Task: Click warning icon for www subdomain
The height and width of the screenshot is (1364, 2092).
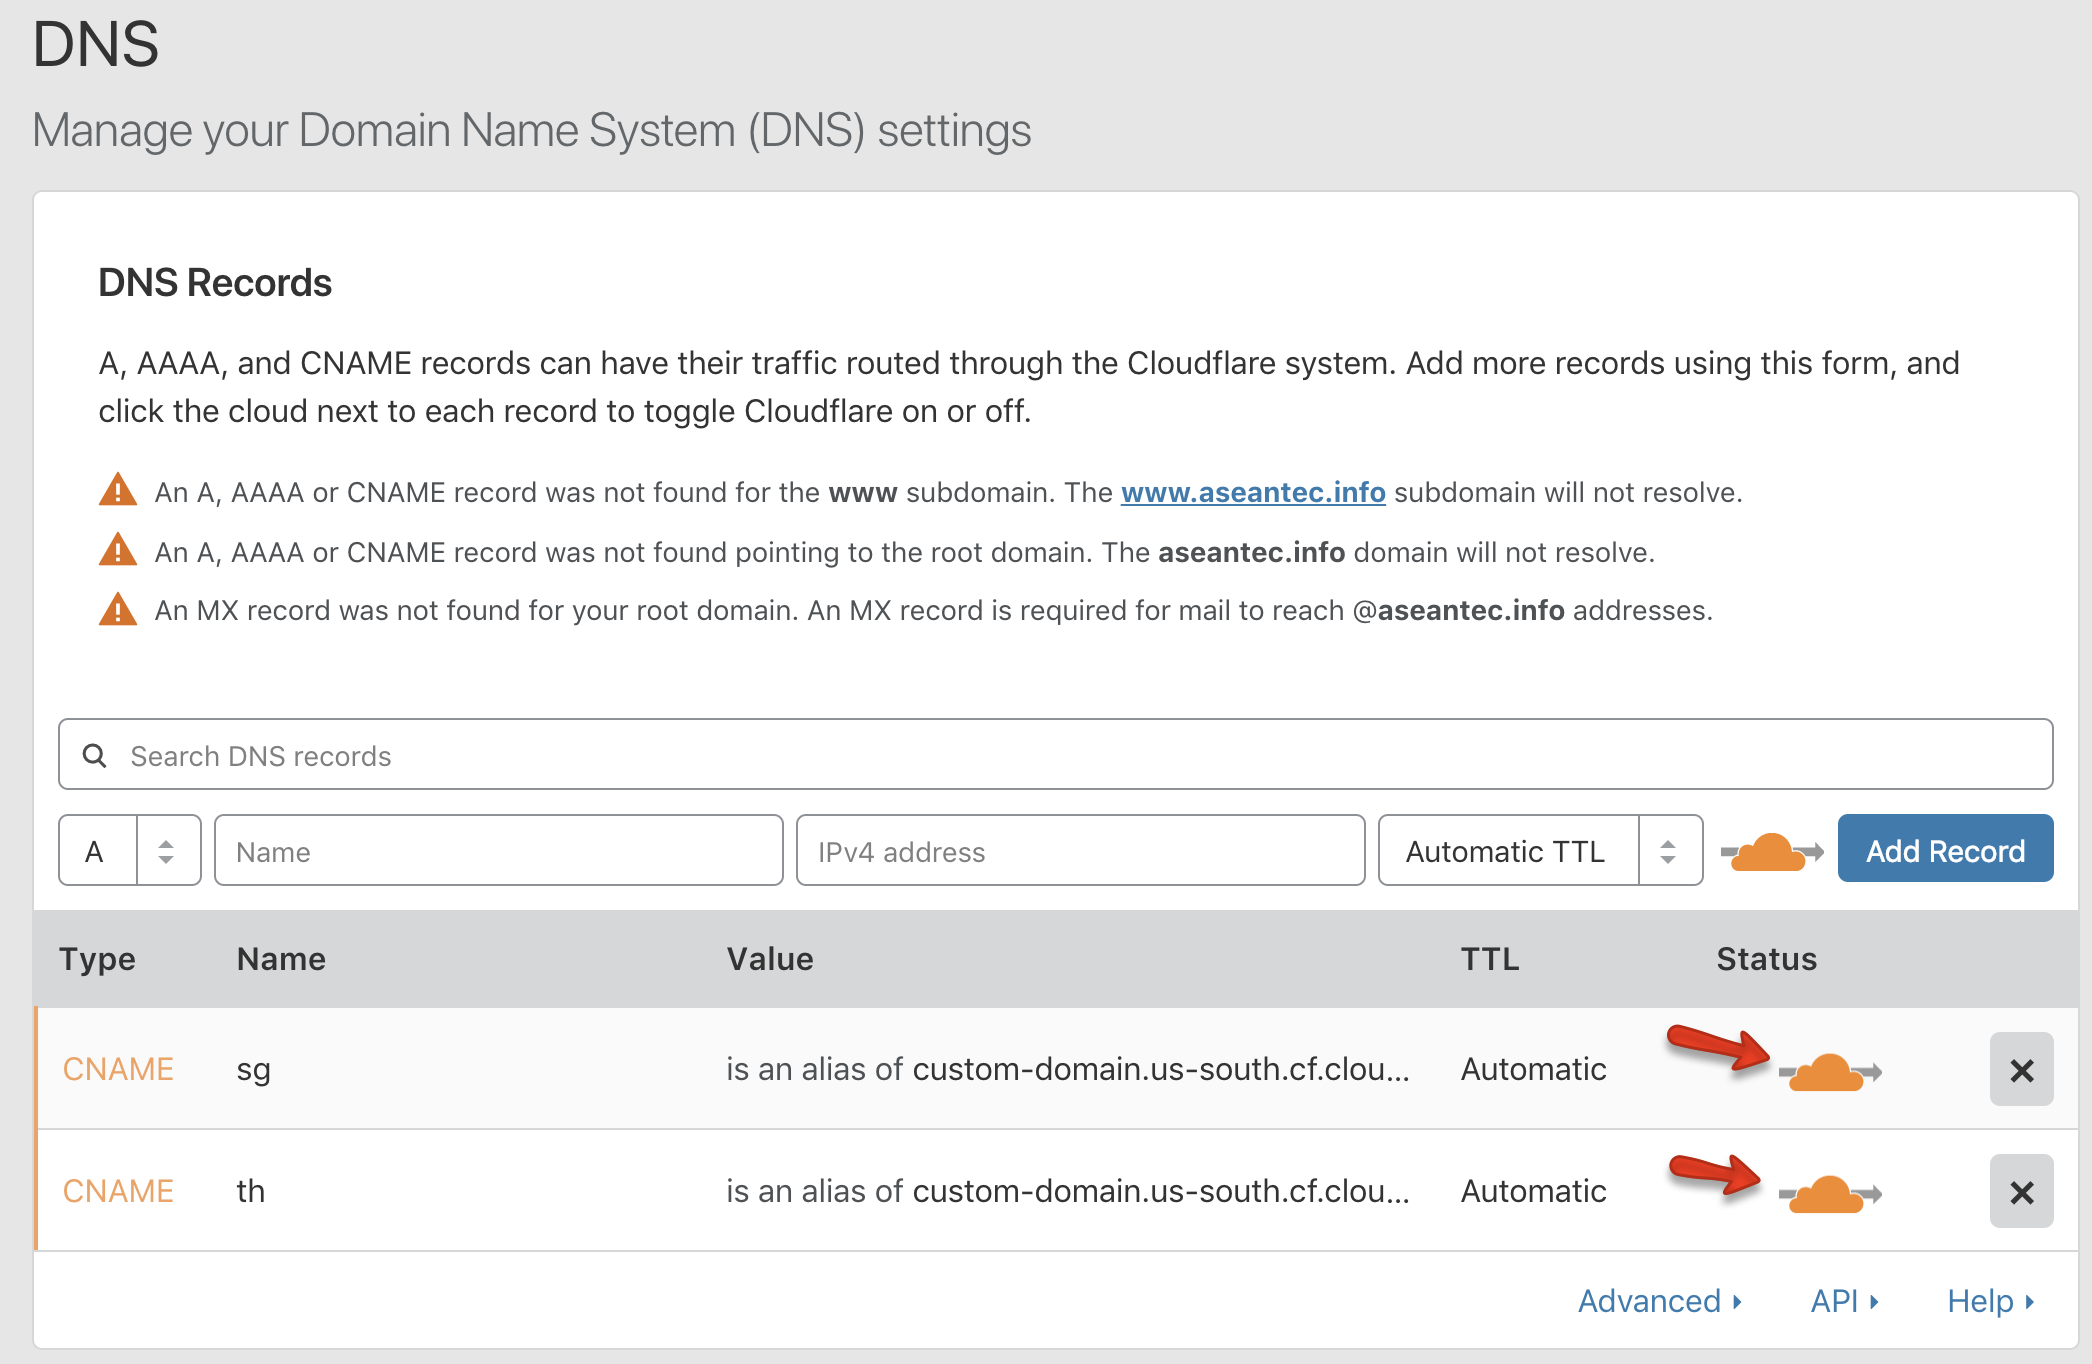Action: point(118,491)
